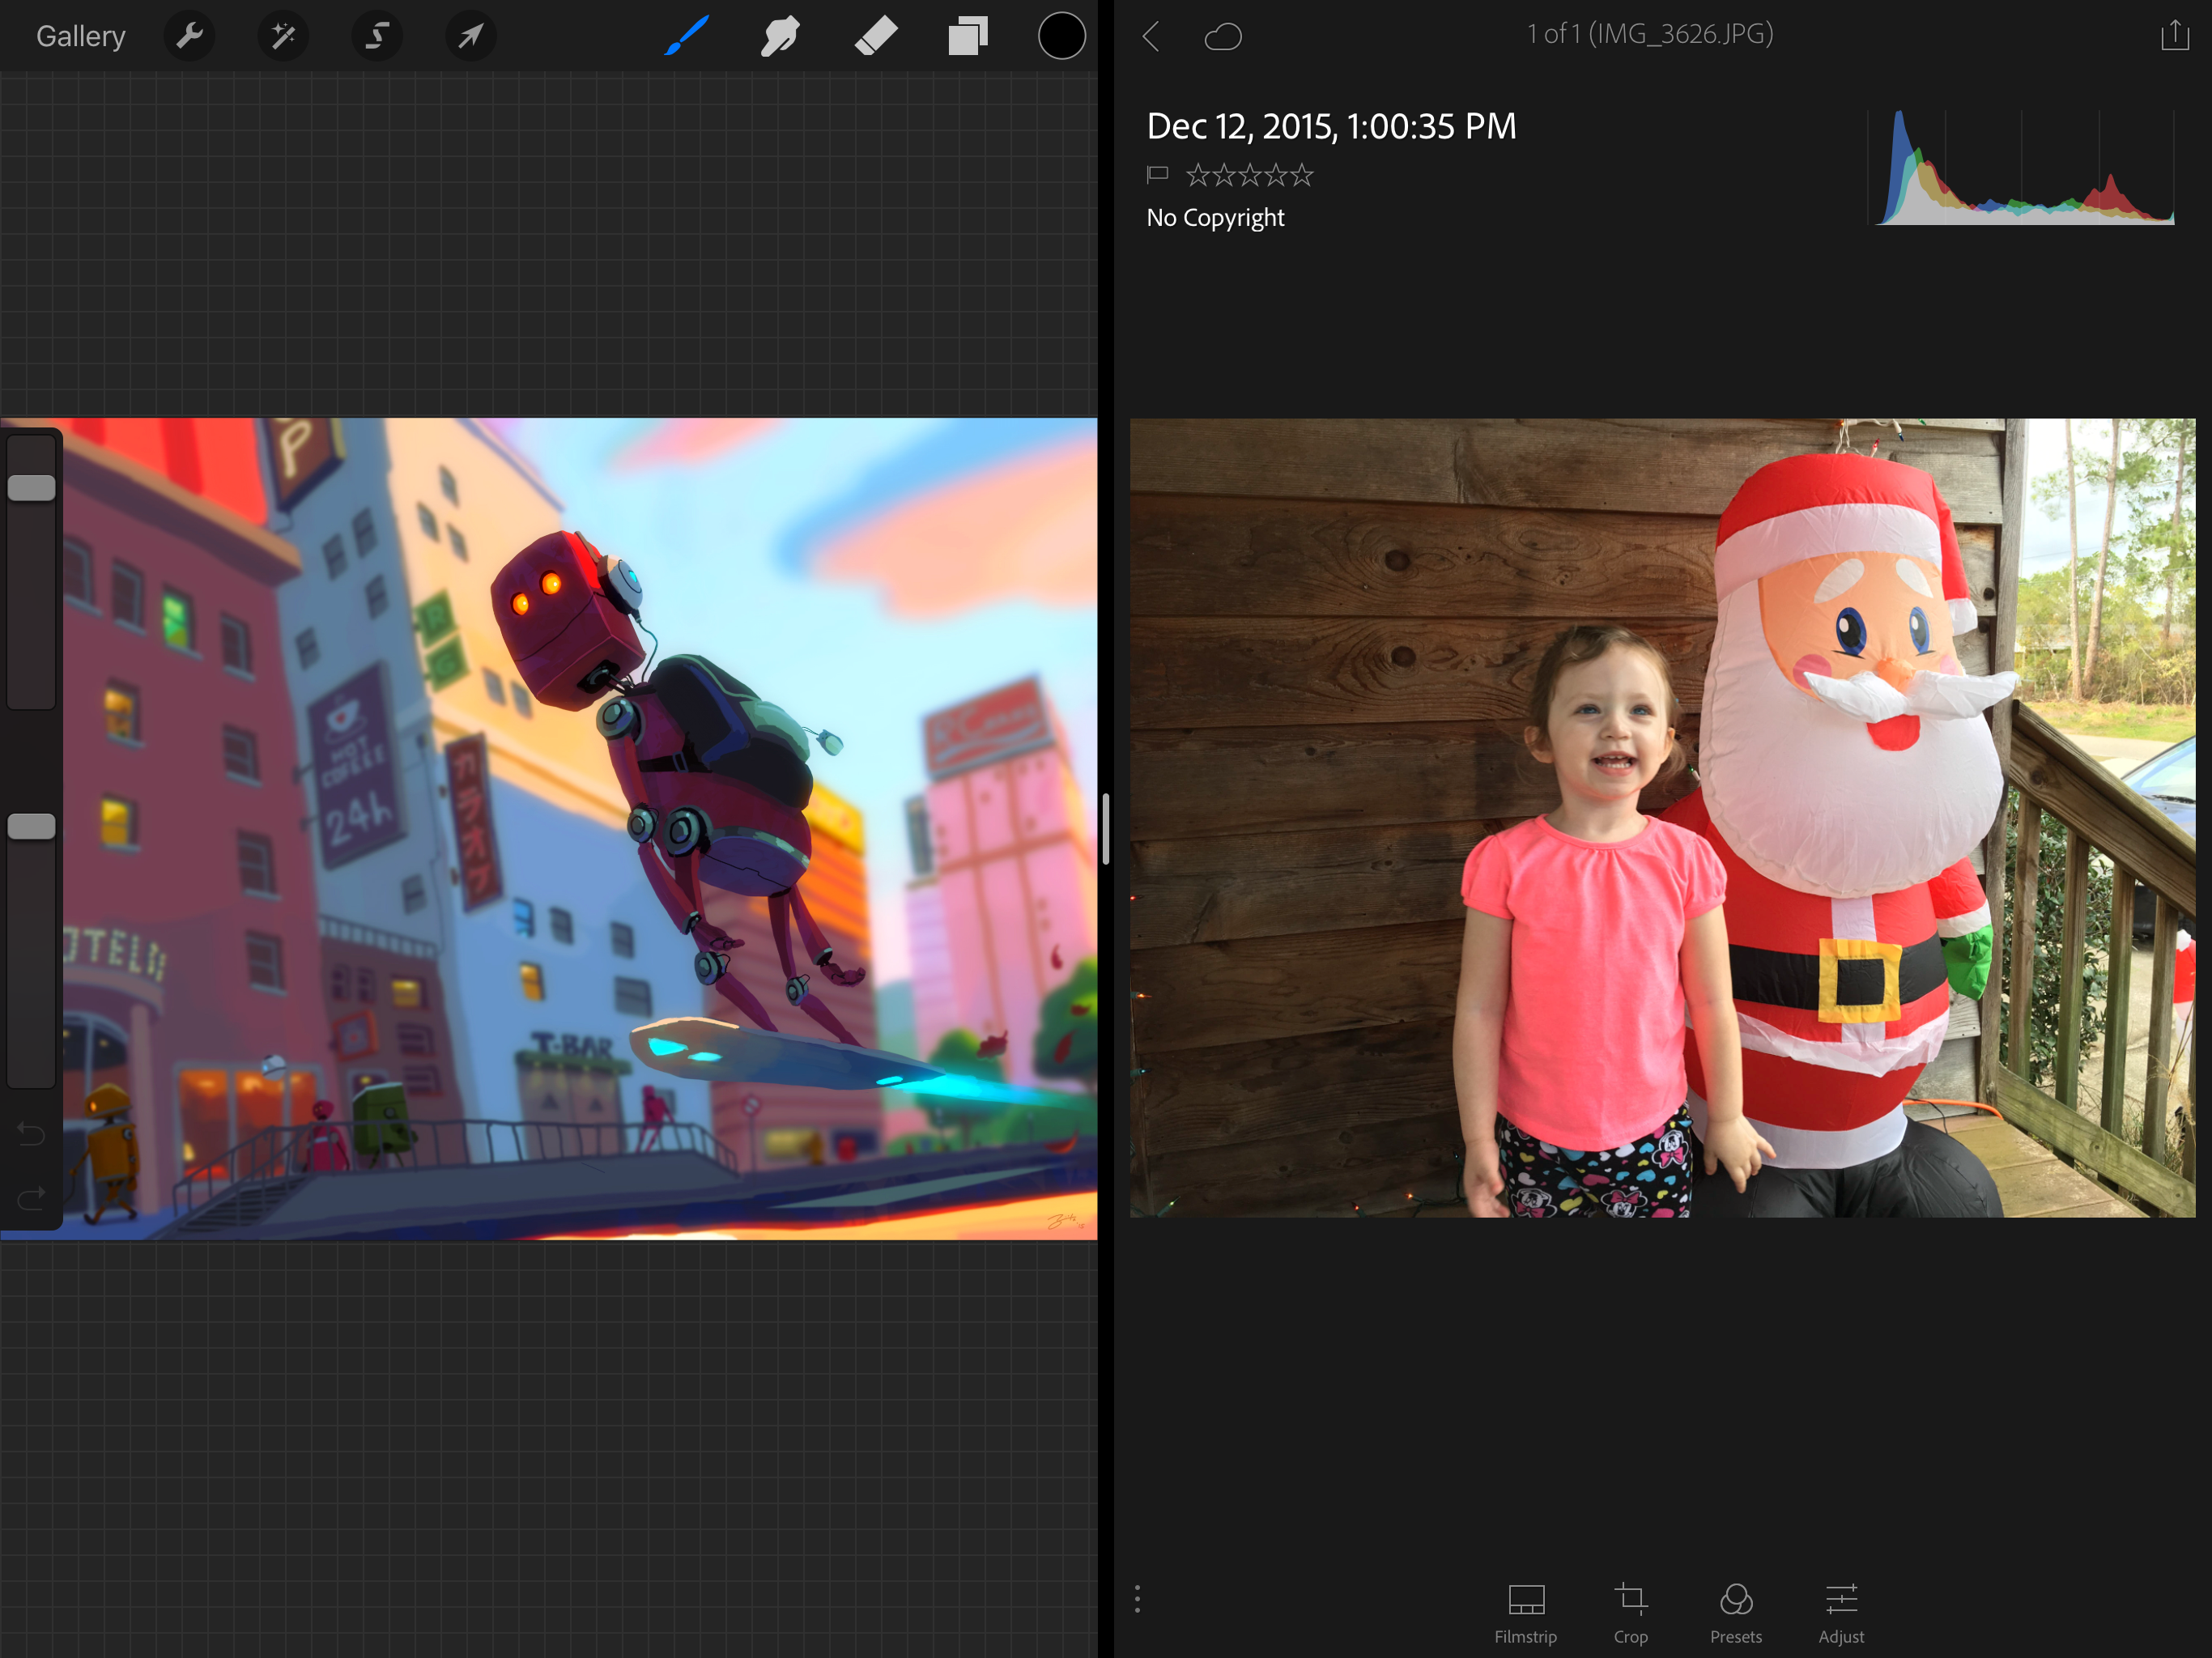The width and height of the screenshot is (2212, 1658).
Task: Open the Layers panel
Action: (x=967, y=37)
